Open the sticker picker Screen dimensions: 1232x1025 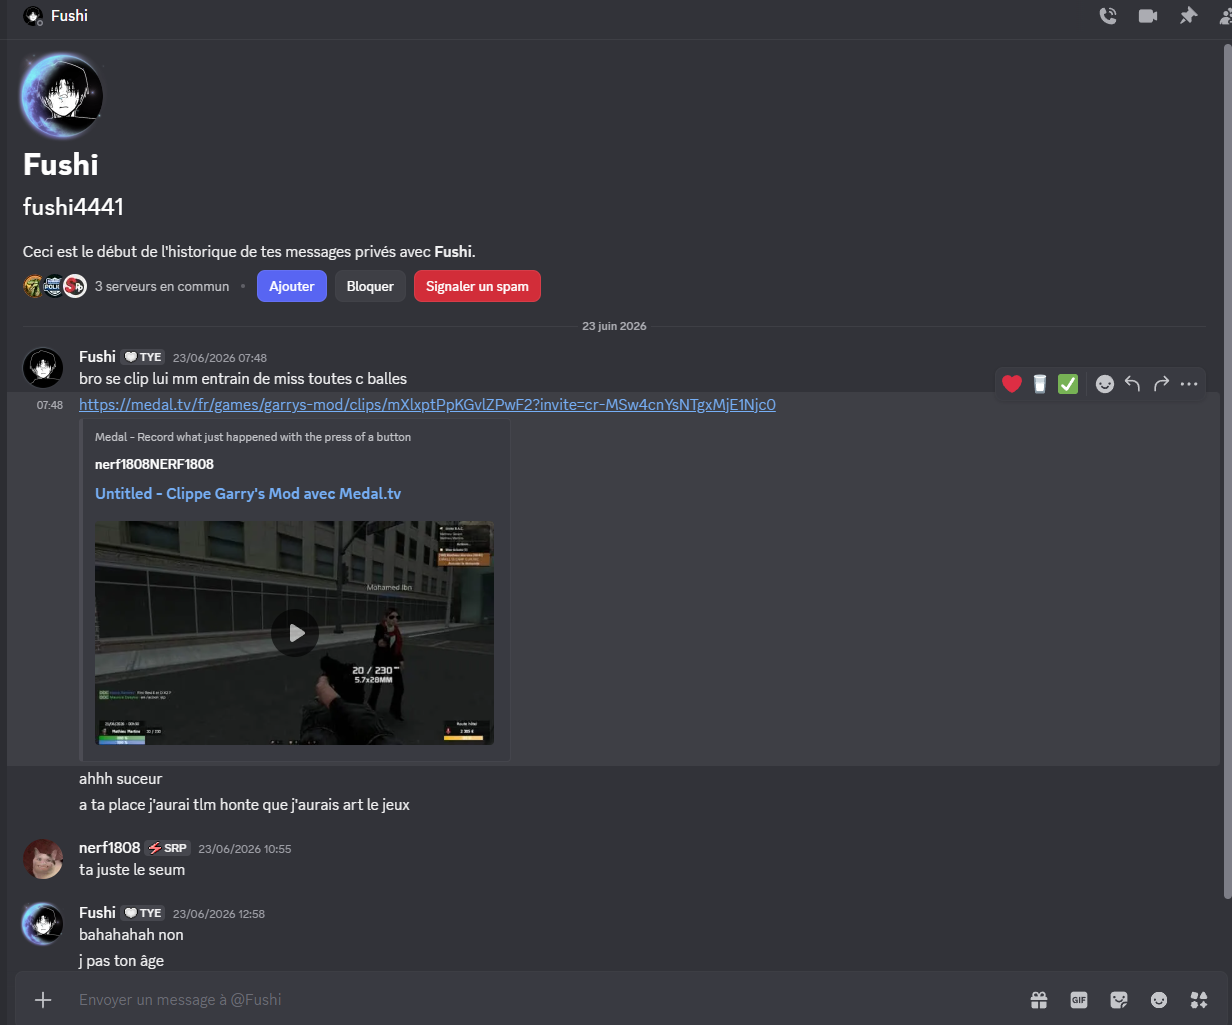(x=1119, y=1000)
